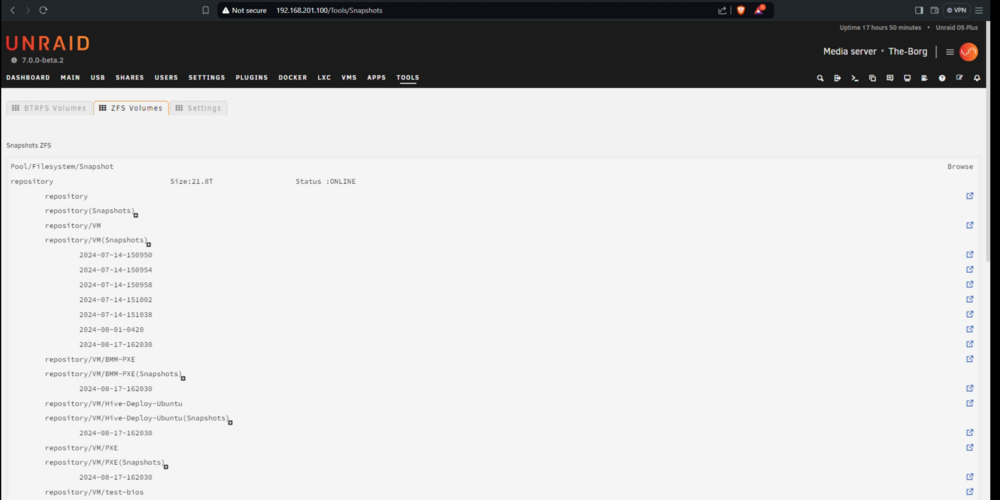Open the Shares menu
Image resolution: width=1000 pixels, height=500 pixels.
point(129,78)
